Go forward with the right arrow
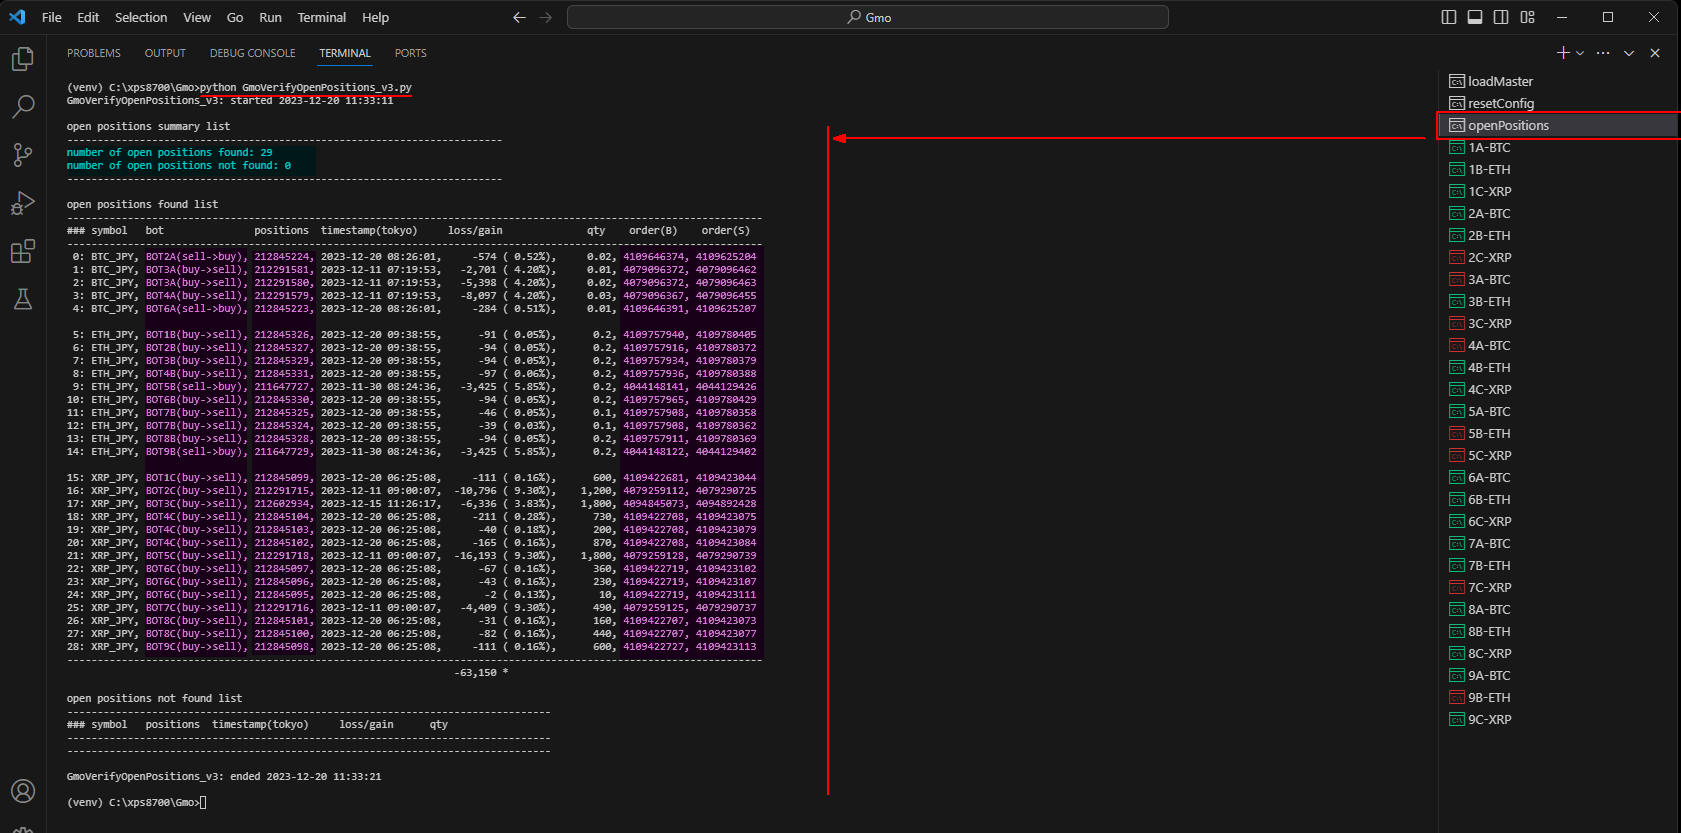The width and height of the screenshot is (1681, 833). coord(545,17)
